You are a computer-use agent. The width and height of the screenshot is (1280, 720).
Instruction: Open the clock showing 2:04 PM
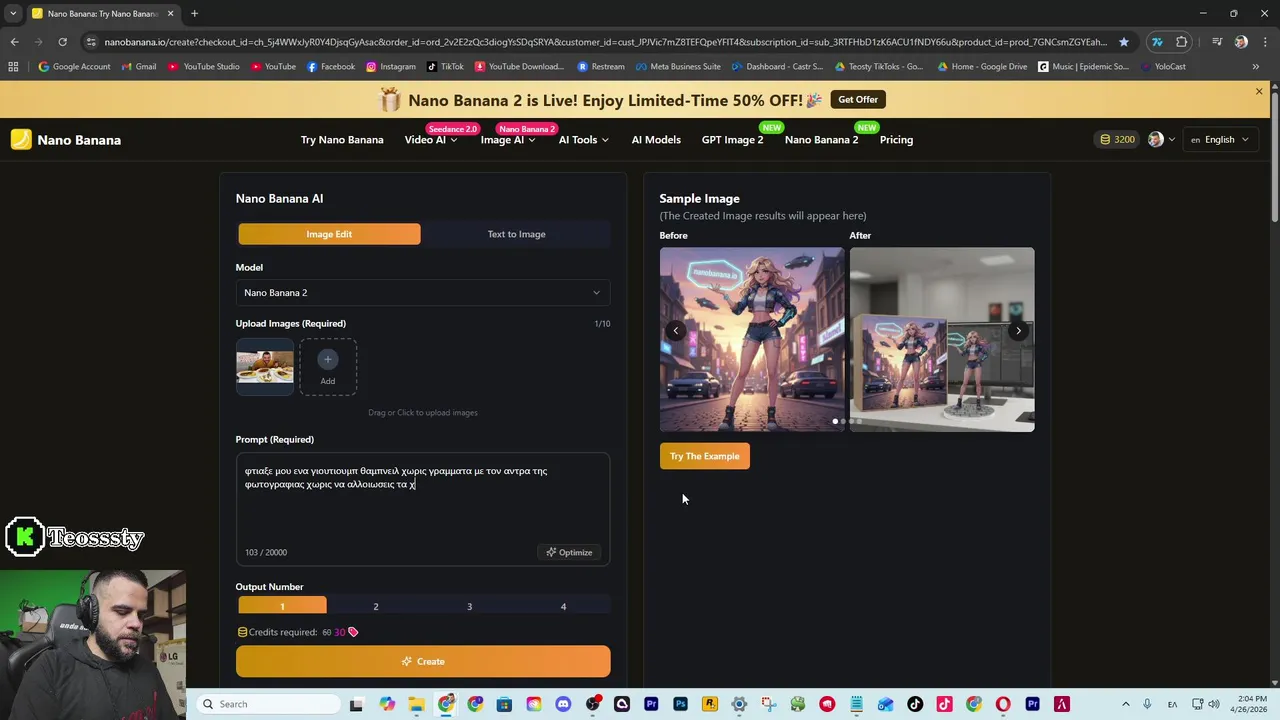click(x=1250, y=704)
